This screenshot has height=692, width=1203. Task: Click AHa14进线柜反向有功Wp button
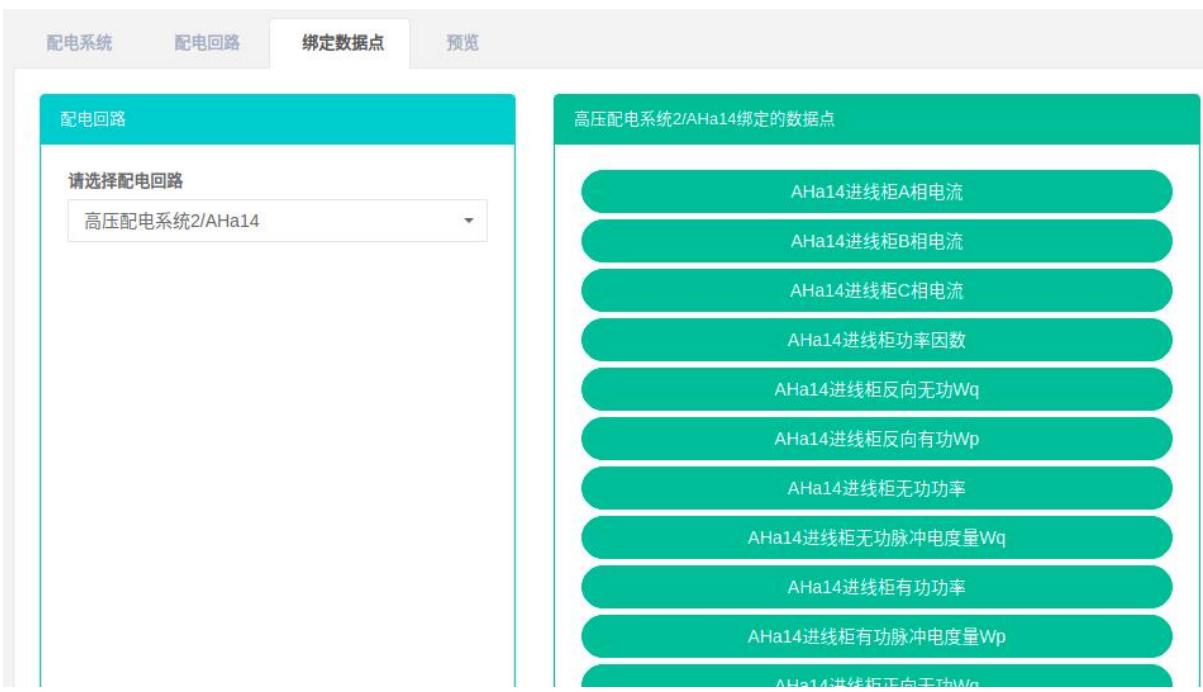coord(876,439)
